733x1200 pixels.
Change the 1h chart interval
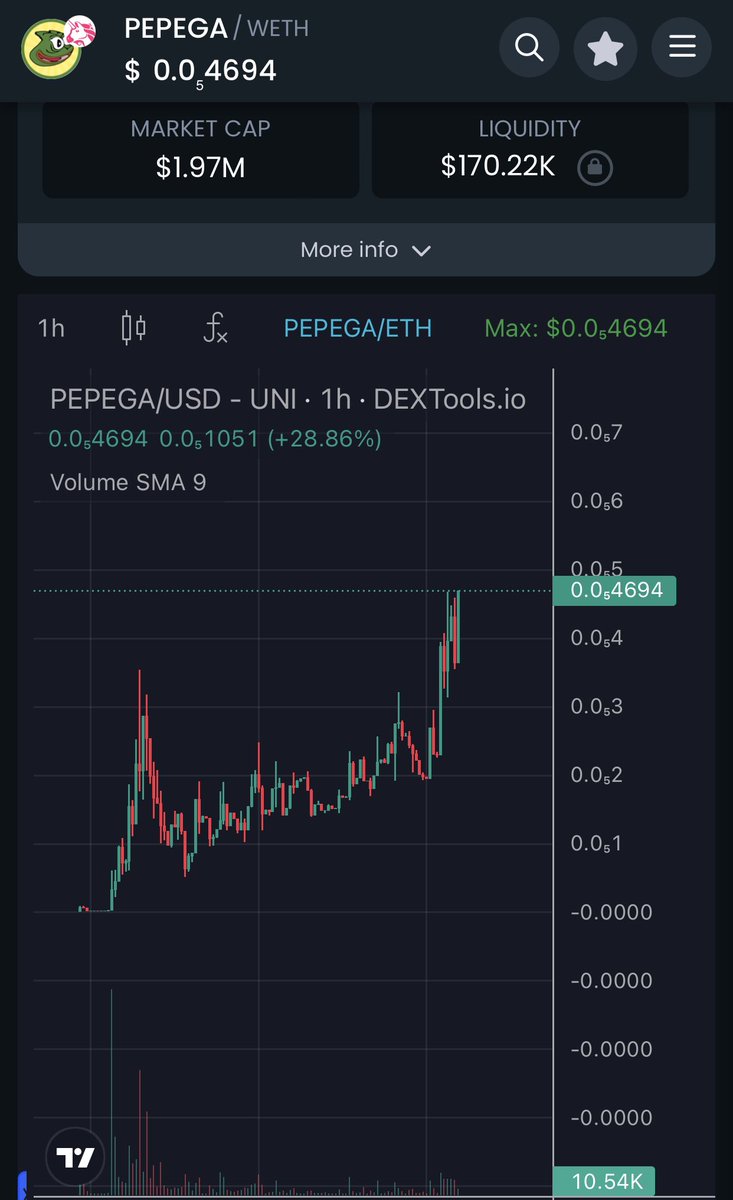pyautogui.click(x=51, y=328)
